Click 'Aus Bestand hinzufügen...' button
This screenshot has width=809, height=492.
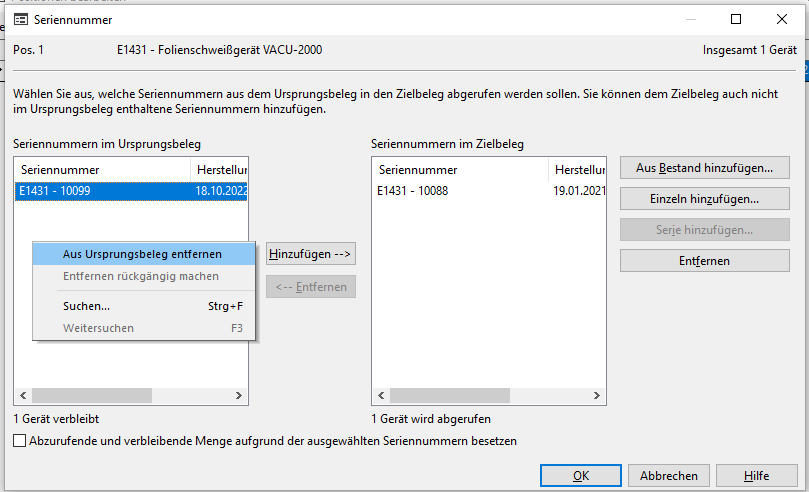[704, 167]
